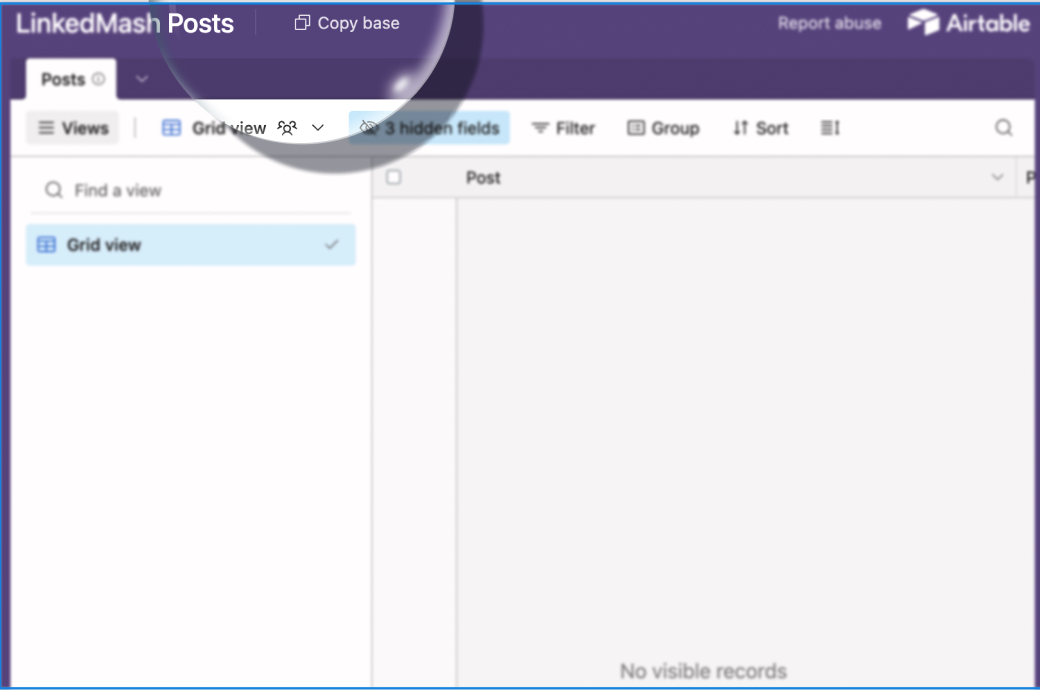Click the grid icon of sidebar Grid view
The image size is (1040, 690).
pos(46,245)
